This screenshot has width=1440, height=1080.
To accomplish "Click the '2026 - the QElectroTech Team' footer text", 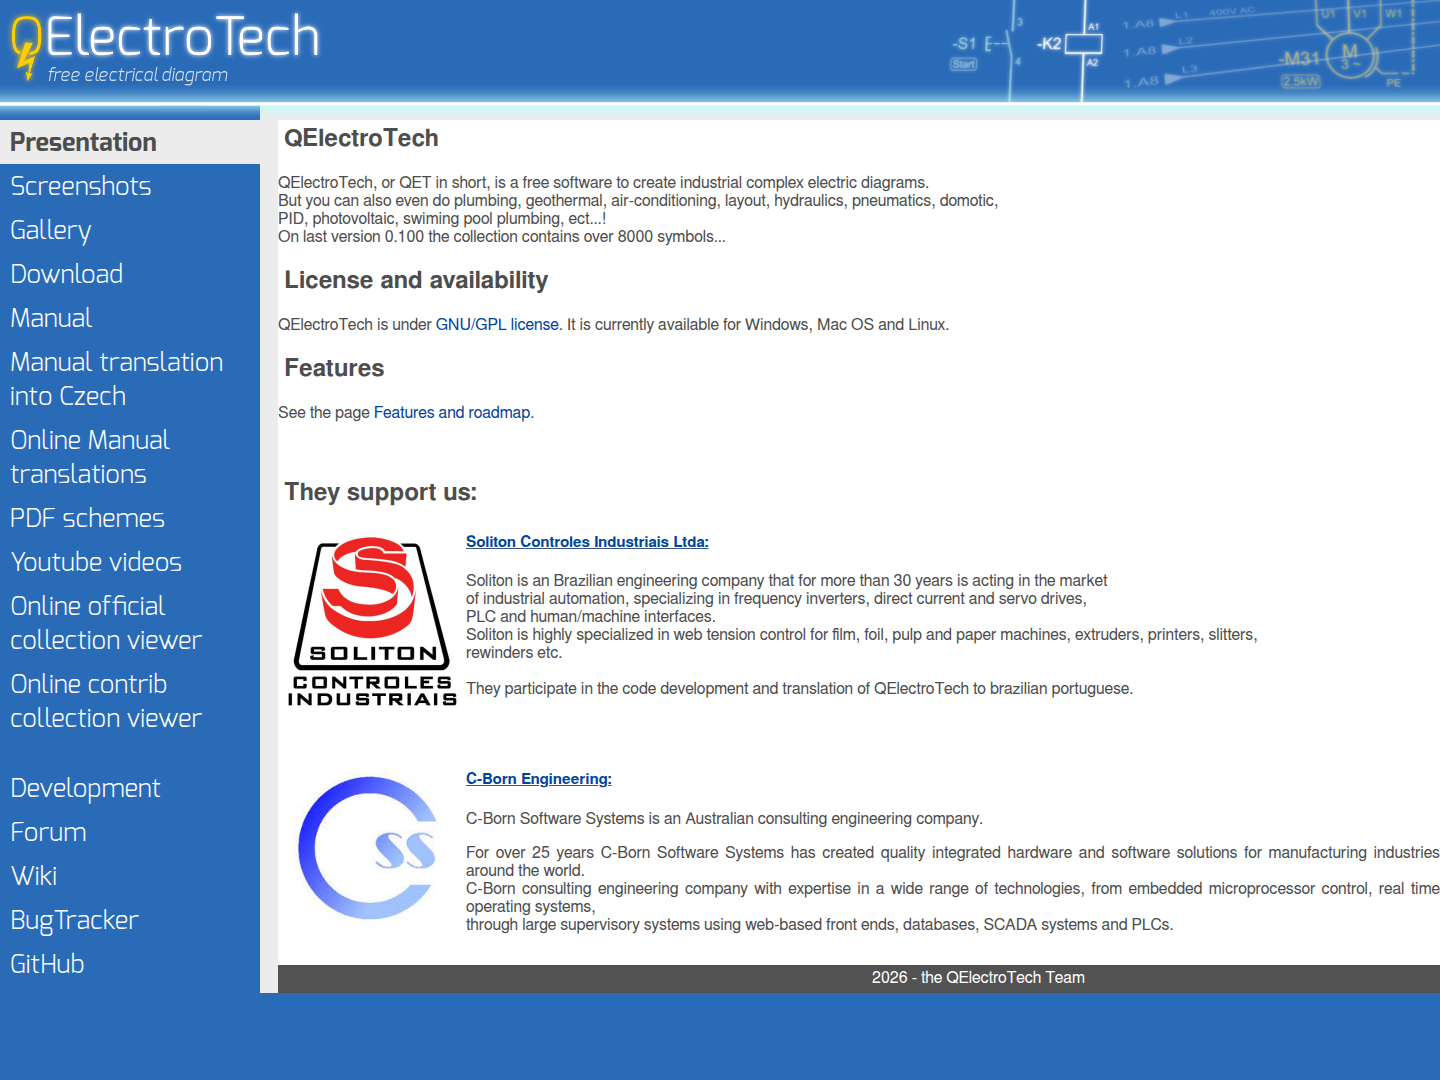I will (978, 978).
